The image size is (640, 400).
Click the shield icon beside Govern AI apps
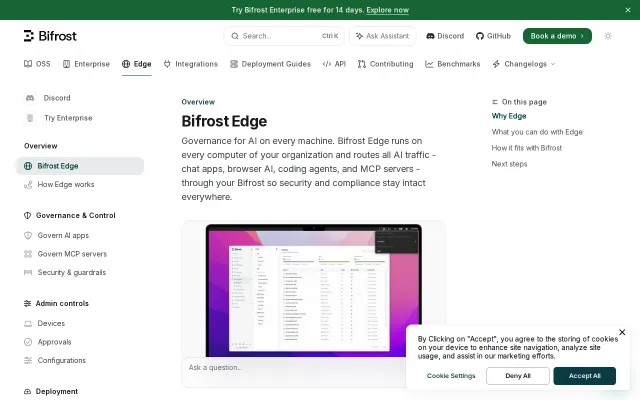pos(28,236)
